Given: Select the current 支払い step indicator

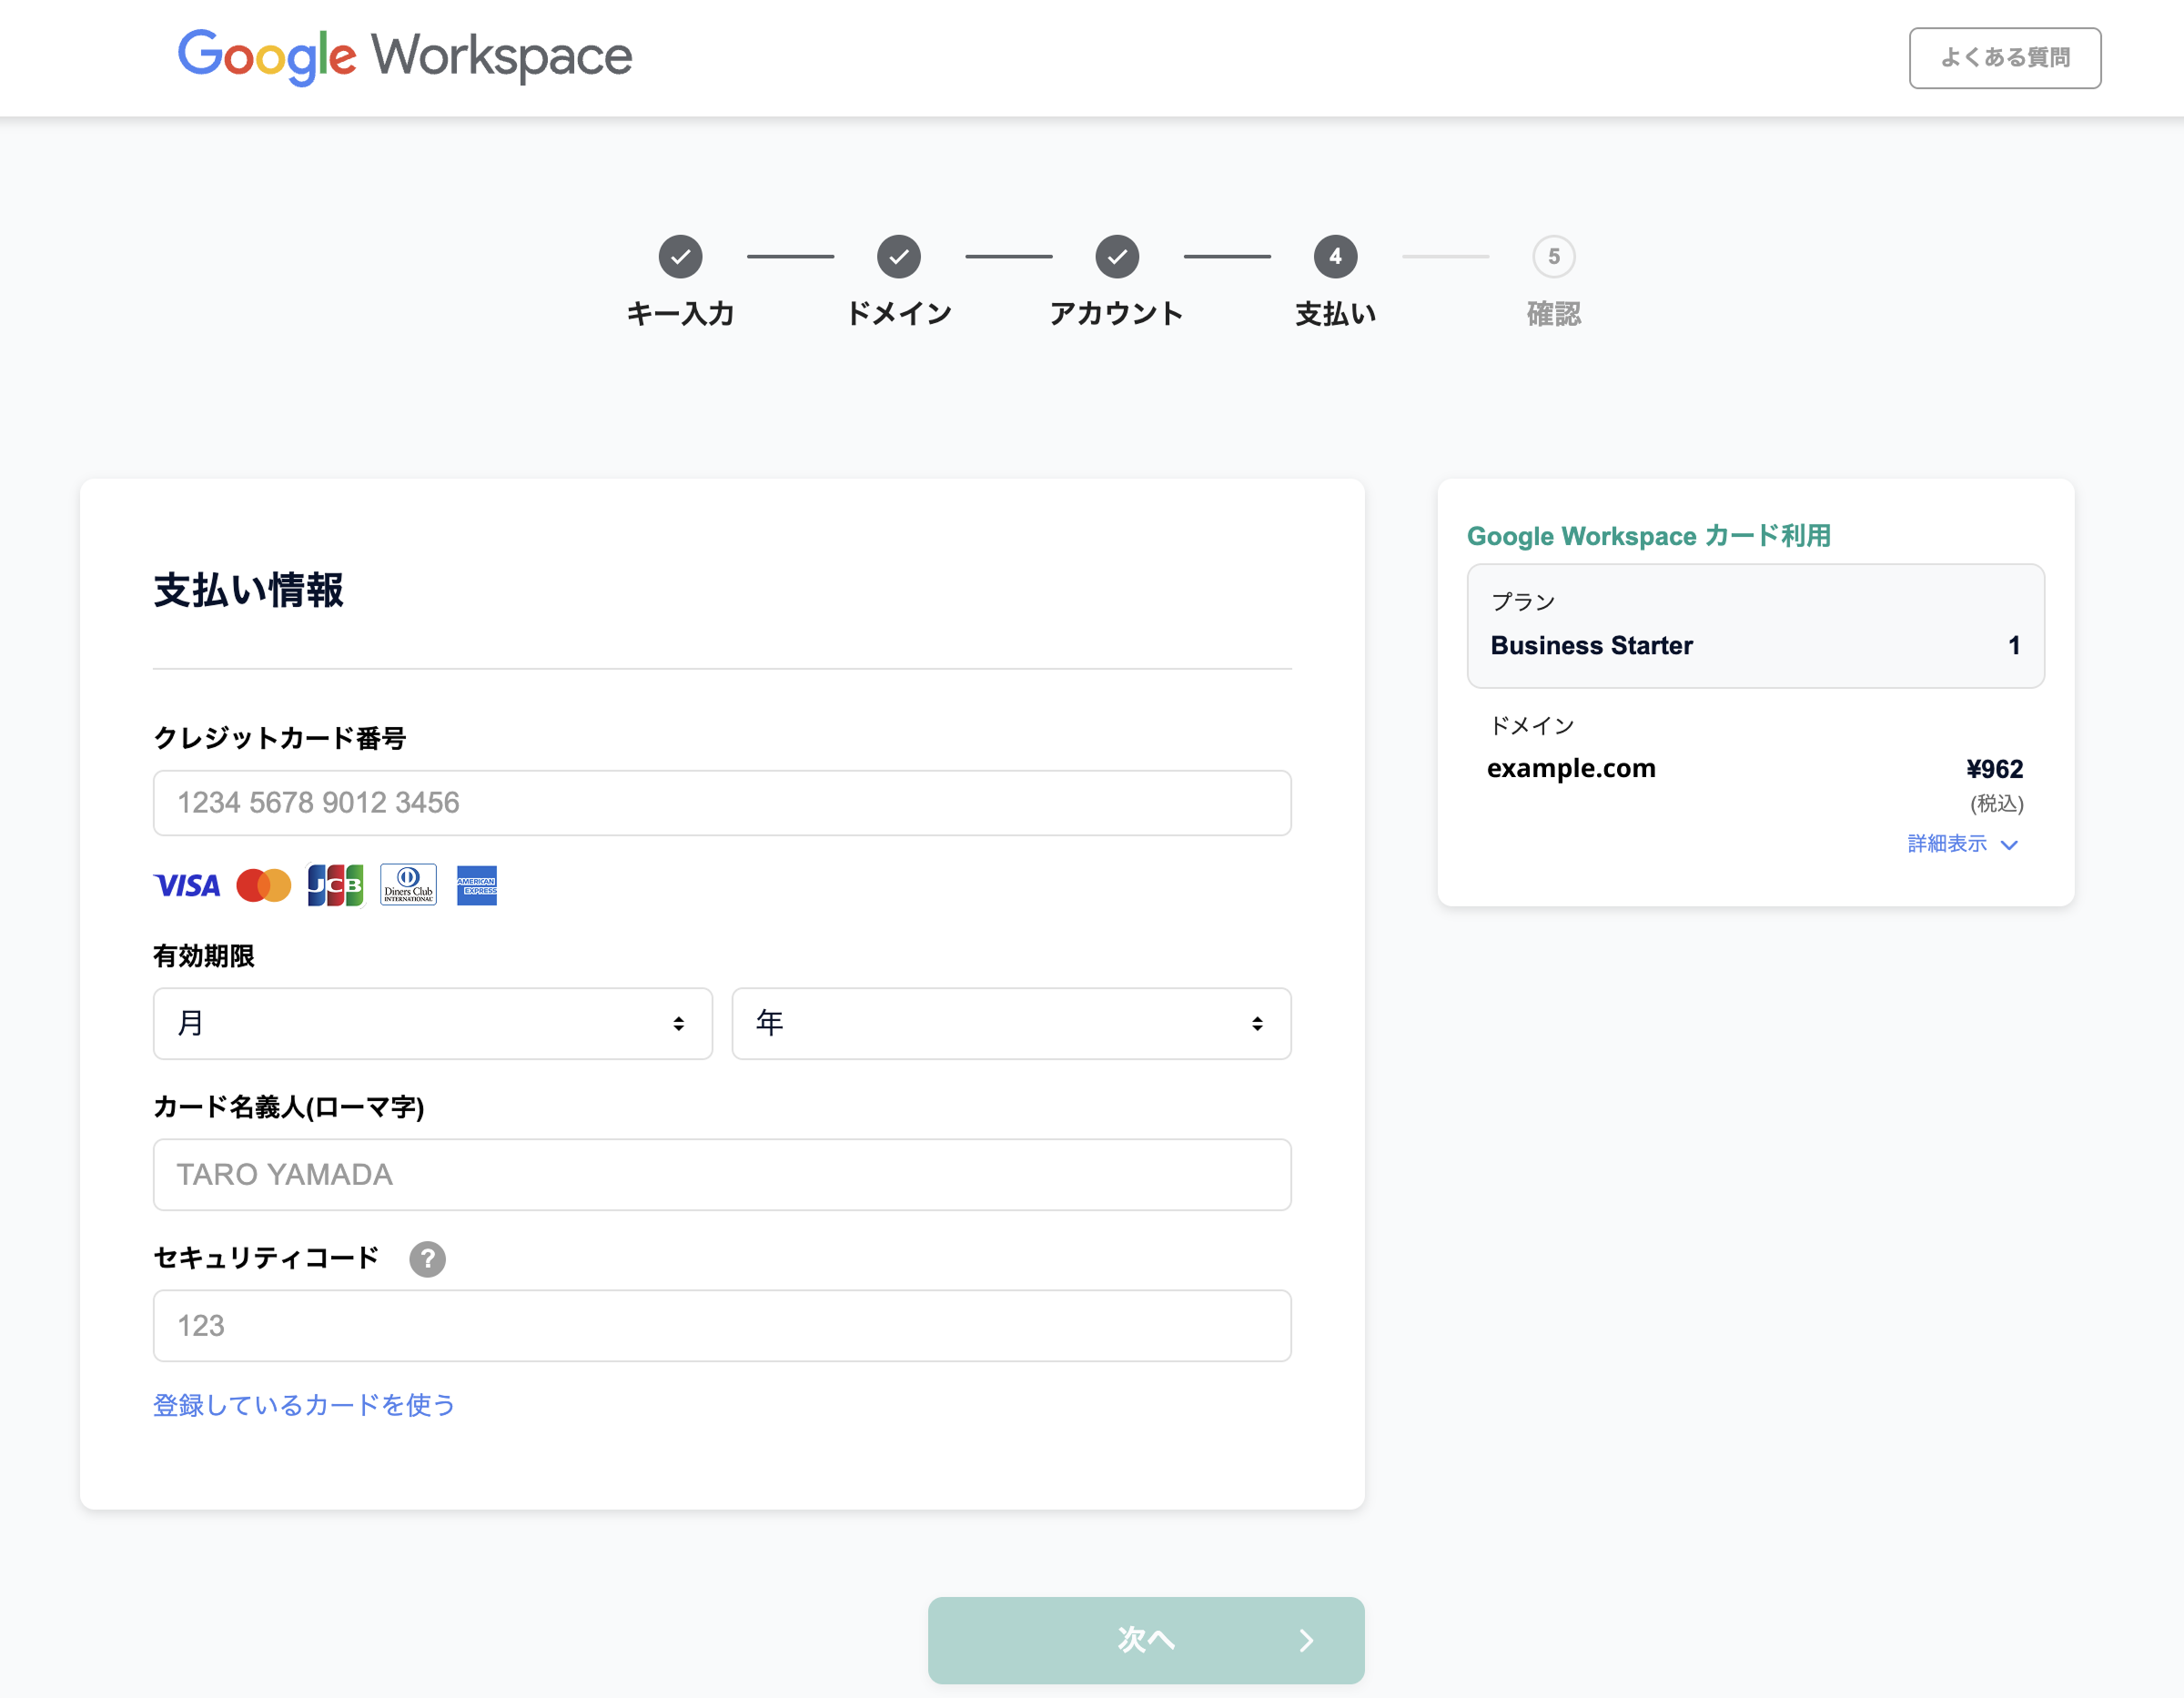Looking at the screenshot, I should (x=1335, y=256).
